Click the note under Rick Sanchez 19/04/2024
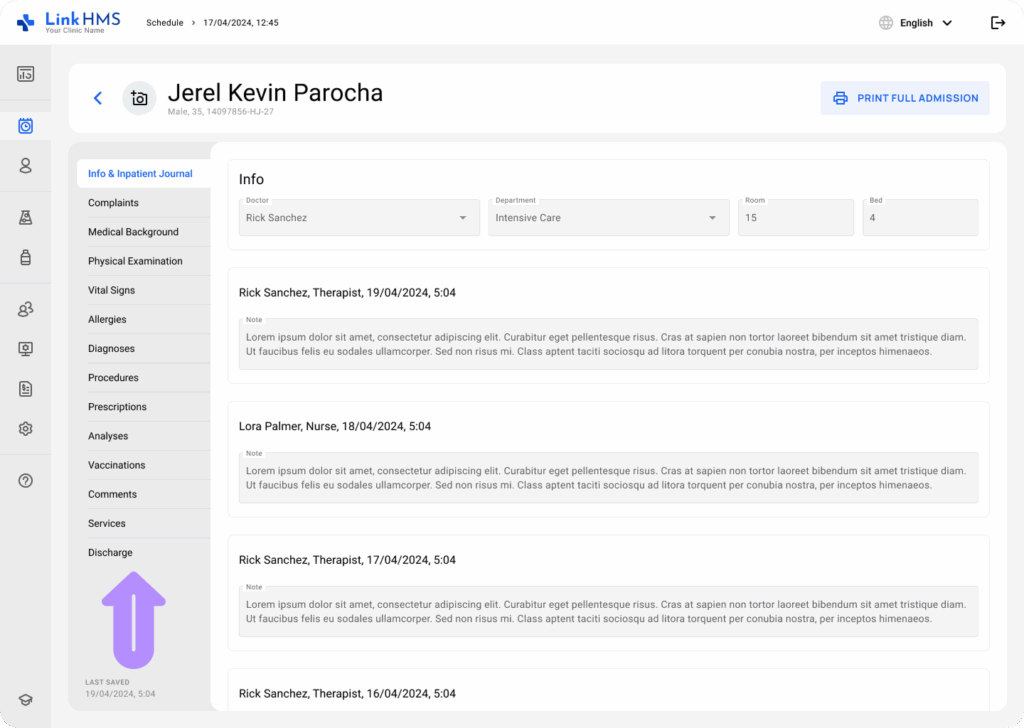The width and height of the screenshot is (1024, 728). [x=608, y=344]
